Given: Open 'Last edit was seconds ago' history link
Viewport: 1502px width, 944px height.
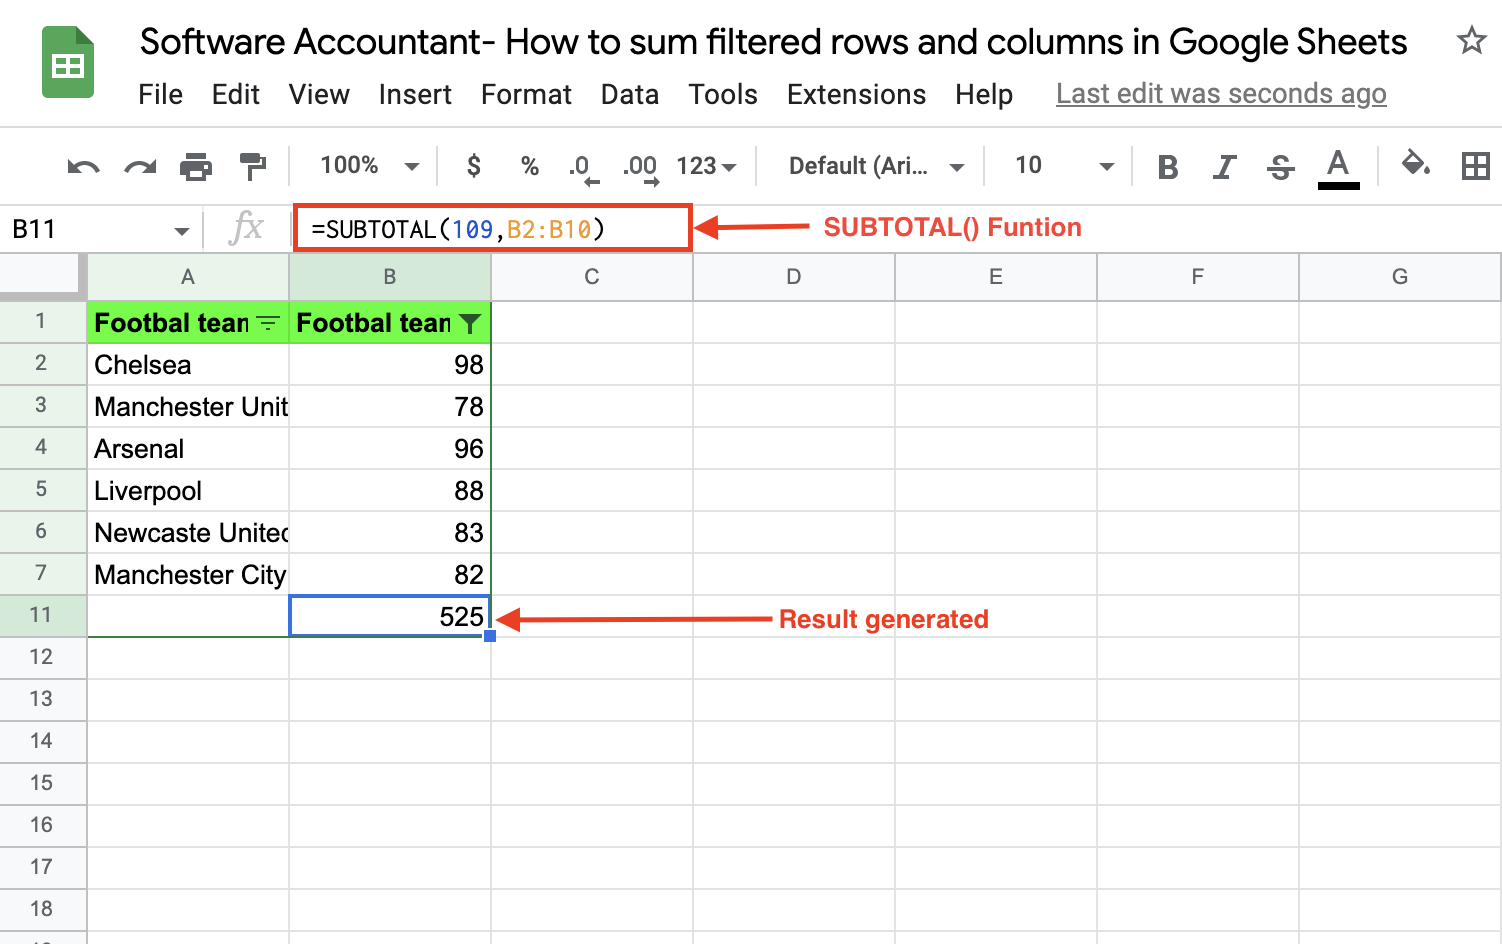Looking at the screenshot, I should coord(1221,94).
